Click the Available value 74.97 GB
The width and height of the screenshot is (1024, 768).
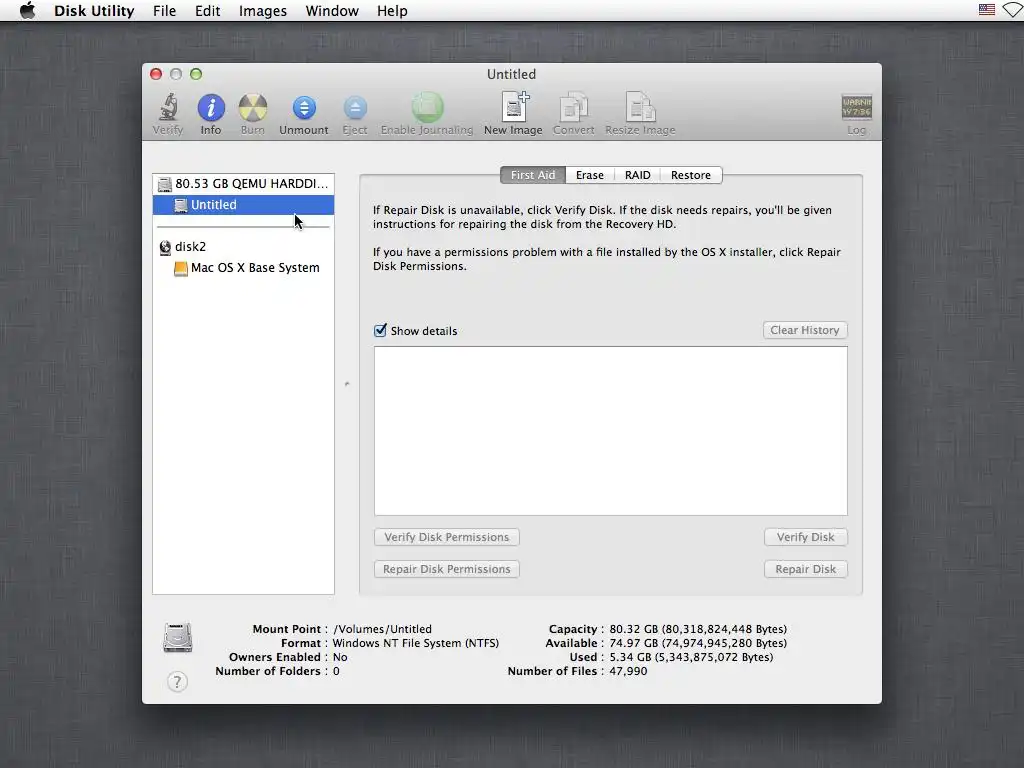coord(698,643)
